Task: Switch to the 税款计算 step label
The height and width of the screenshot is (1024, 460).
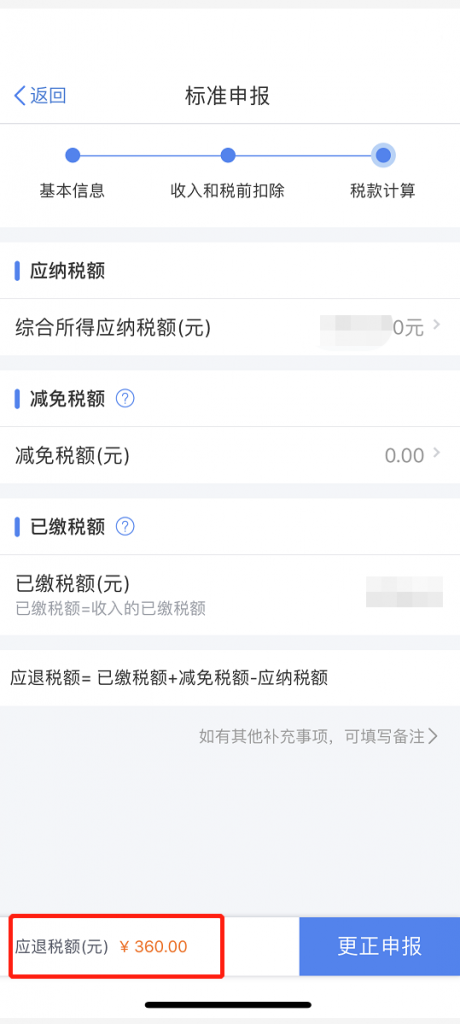Action: [x=383, y=191]
